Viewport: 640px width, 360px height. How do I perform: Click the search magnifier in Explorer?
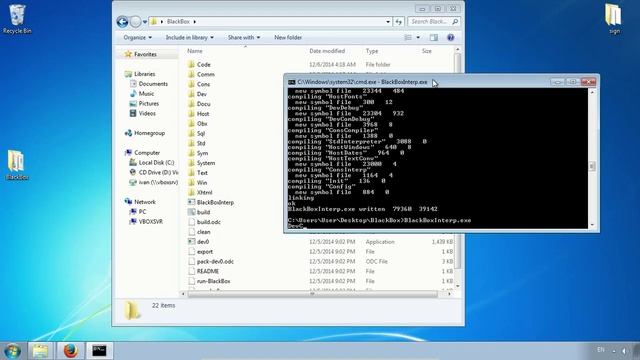click(455, 22)
